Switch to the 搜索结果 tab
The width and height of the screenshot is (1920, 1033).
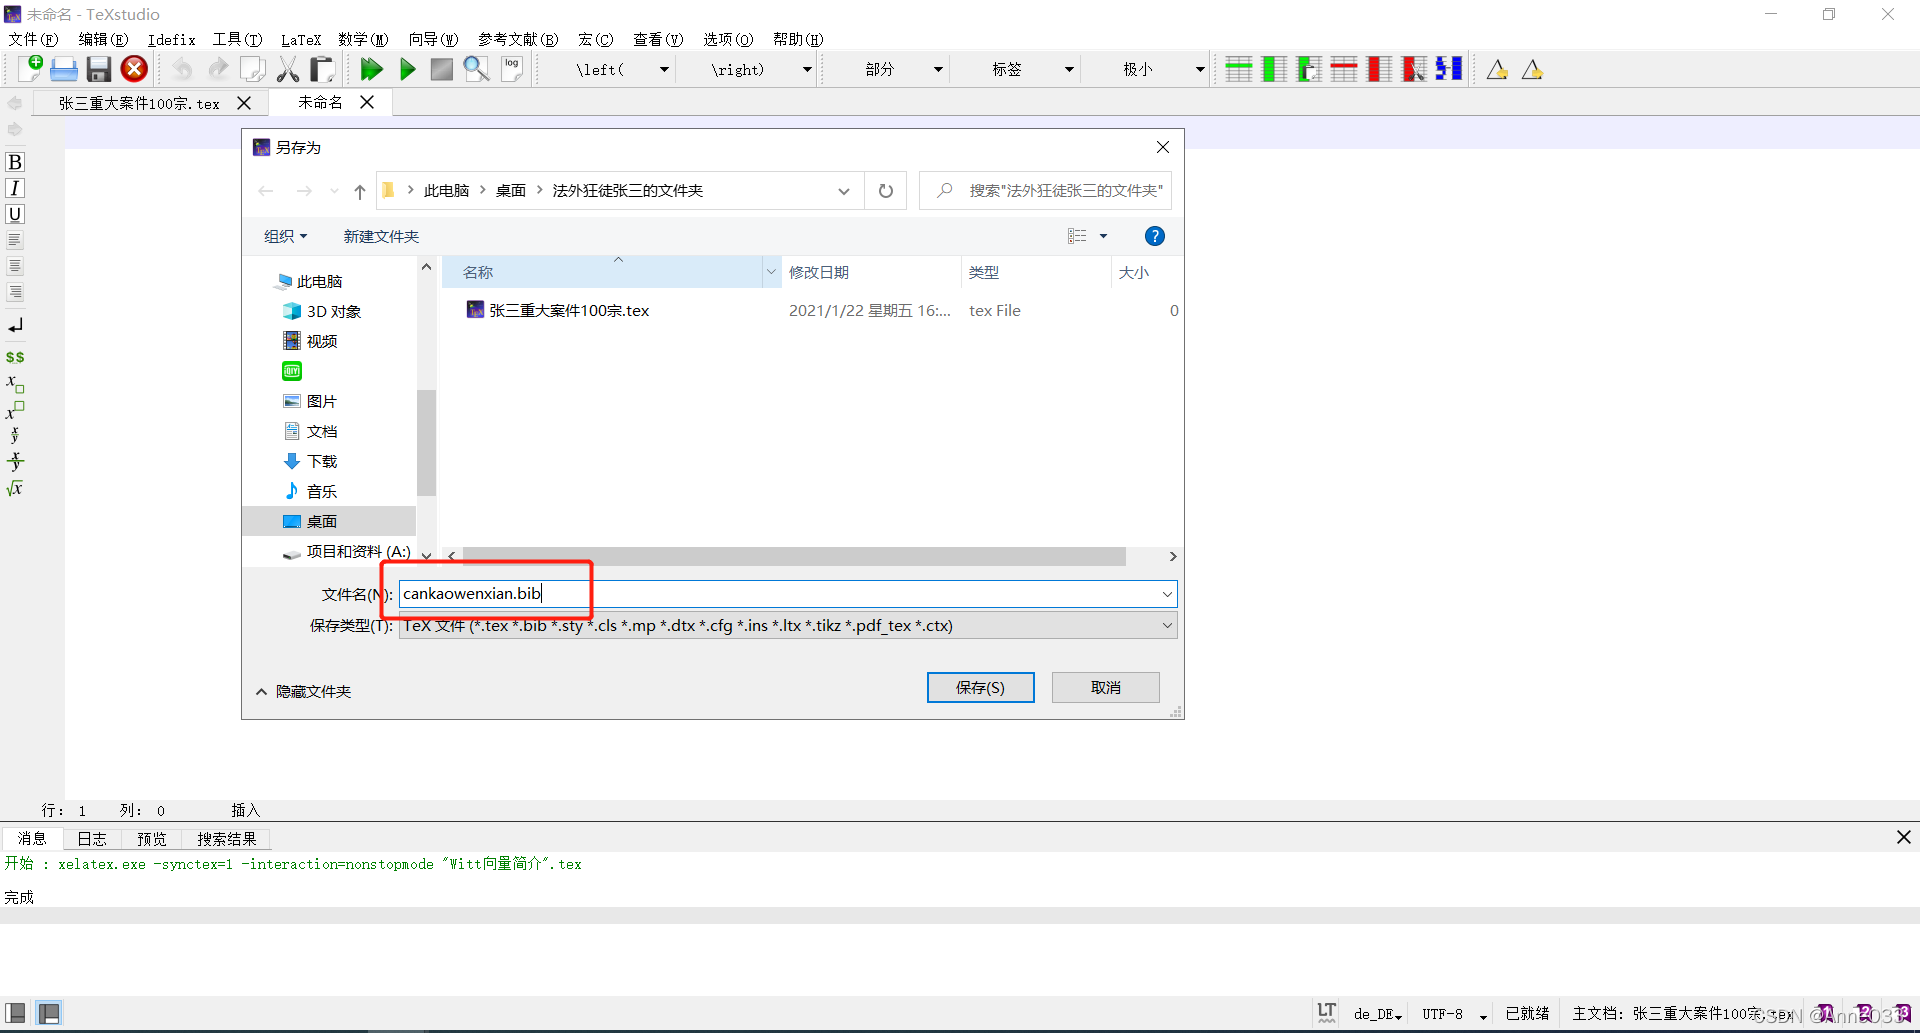[227, 839]
